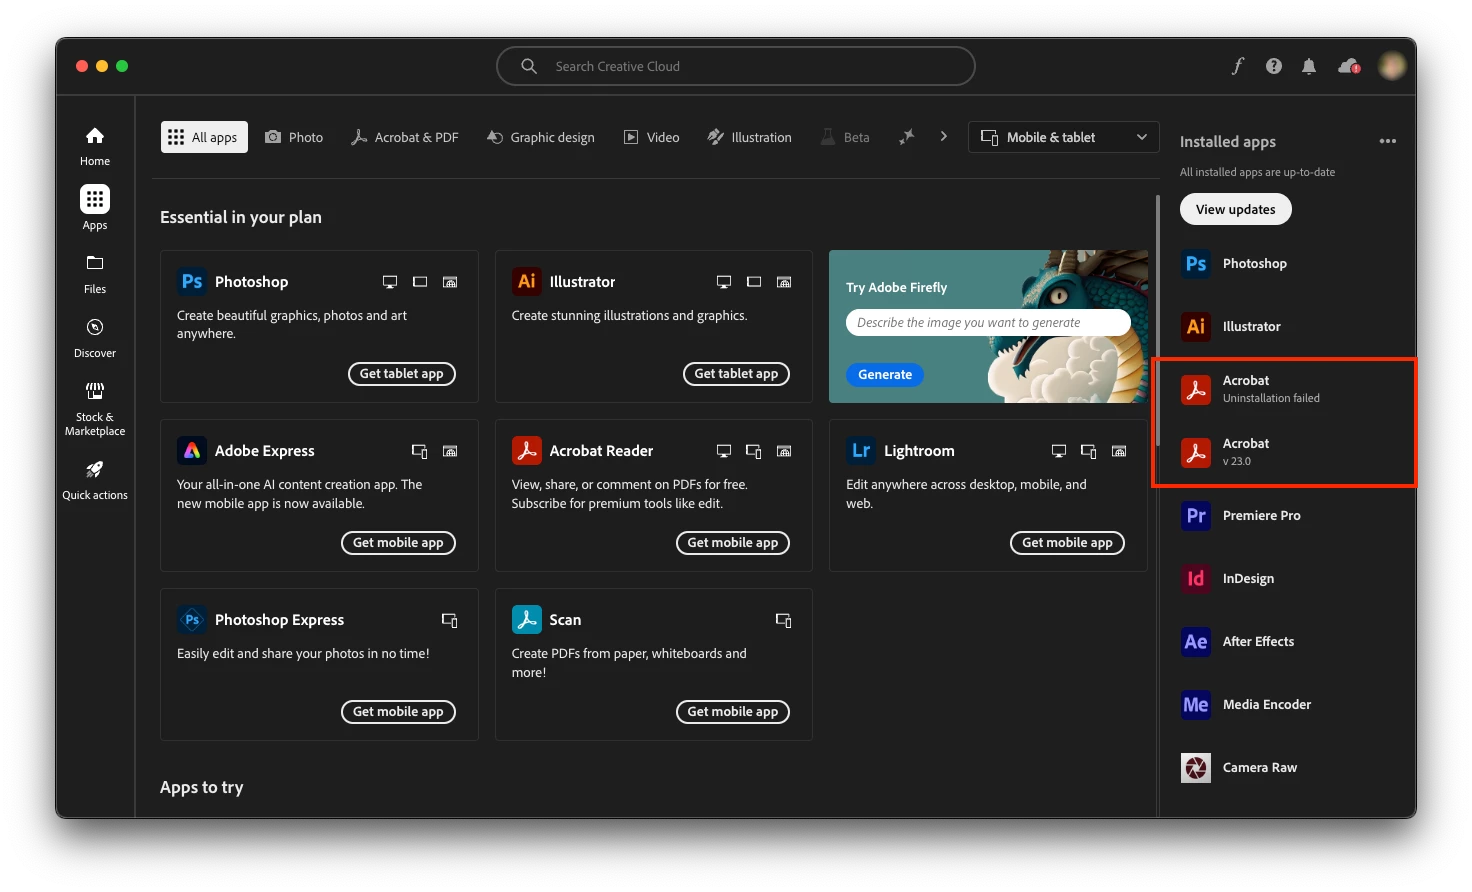Click the Illustrator Ai icon in its card
Screen dimensions: 1472x892
pyautogui.click(x=527, y=282)
